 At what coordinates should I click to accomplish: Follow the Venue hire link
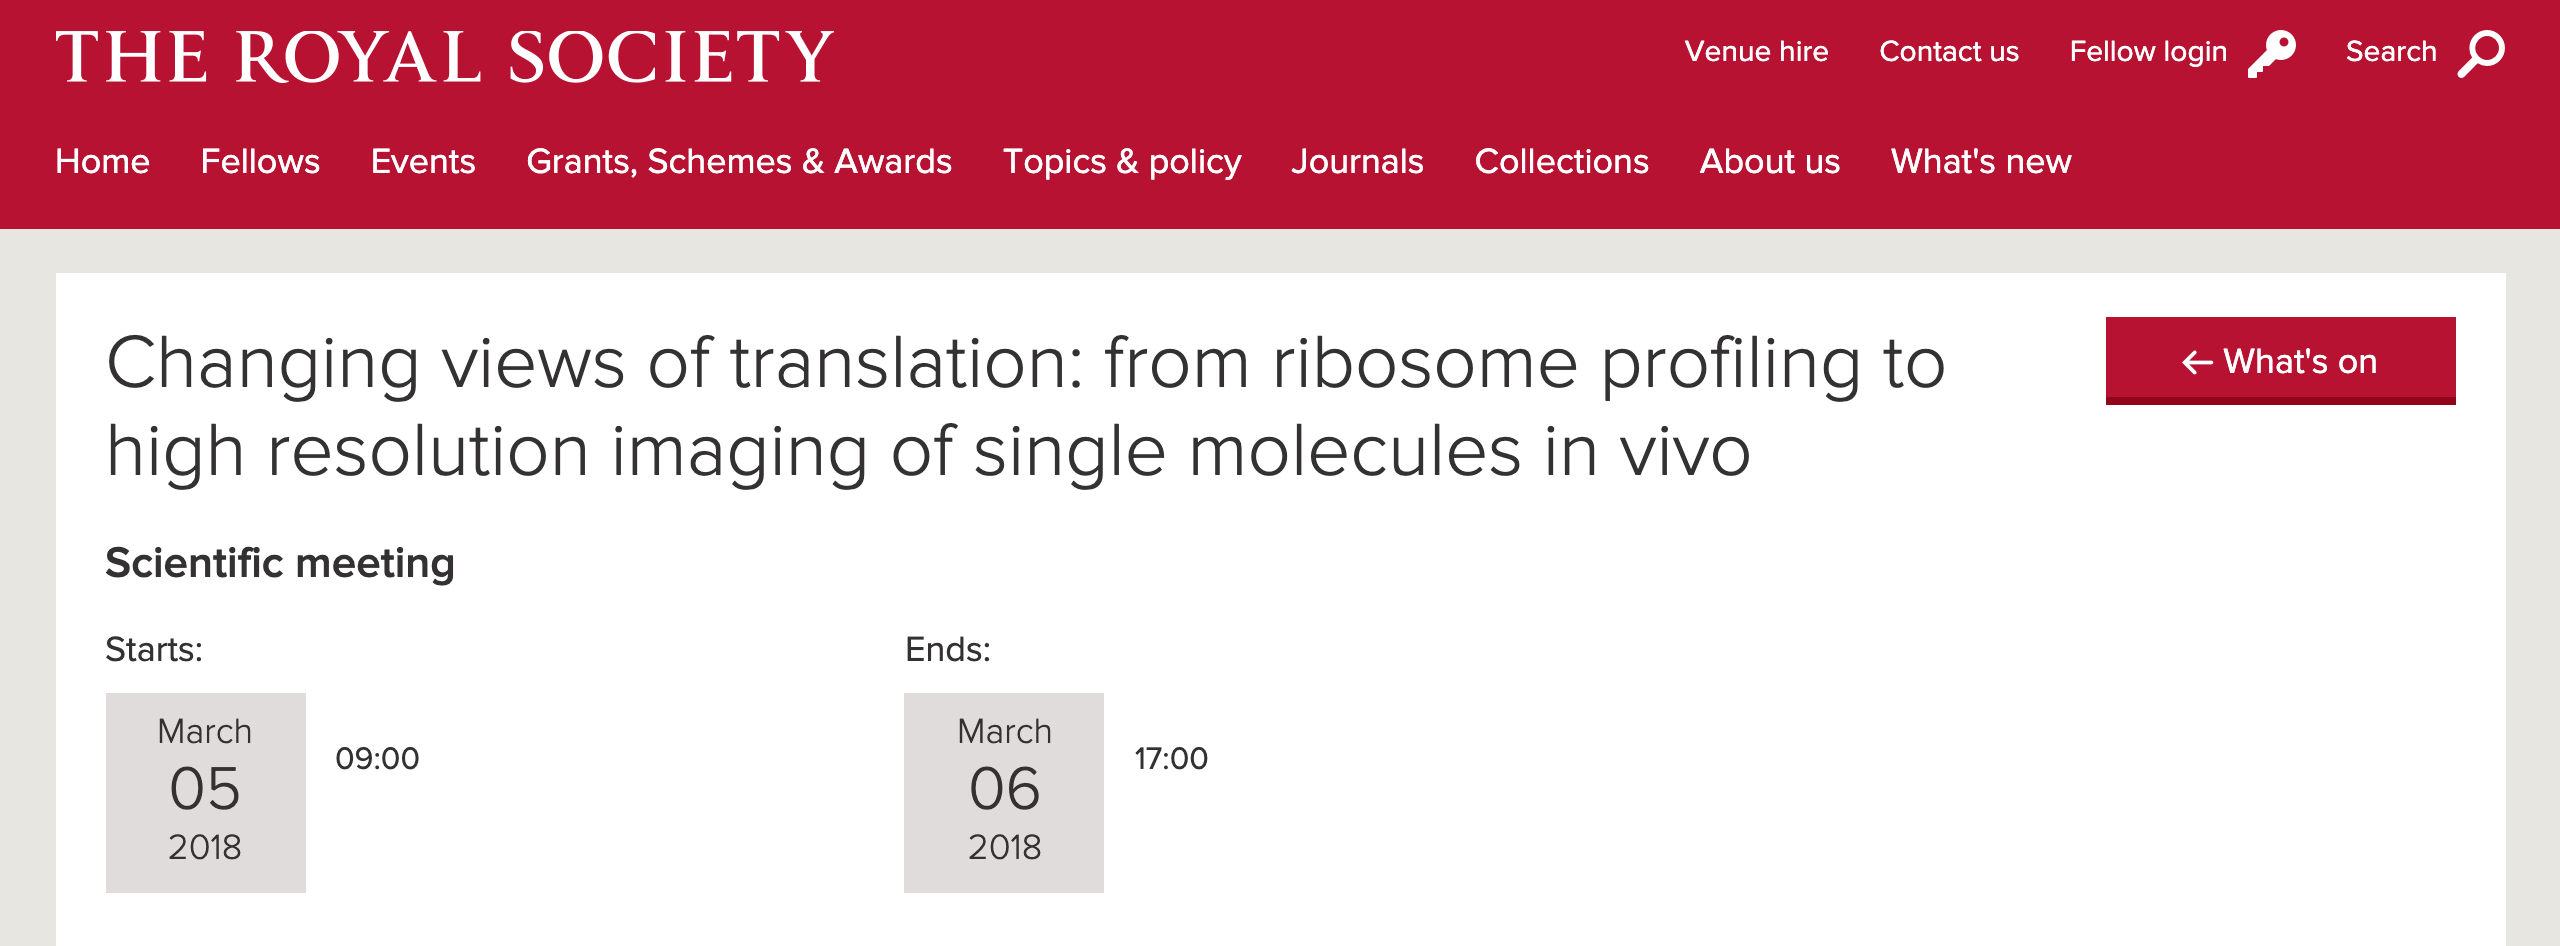[x=1756, y=52]
